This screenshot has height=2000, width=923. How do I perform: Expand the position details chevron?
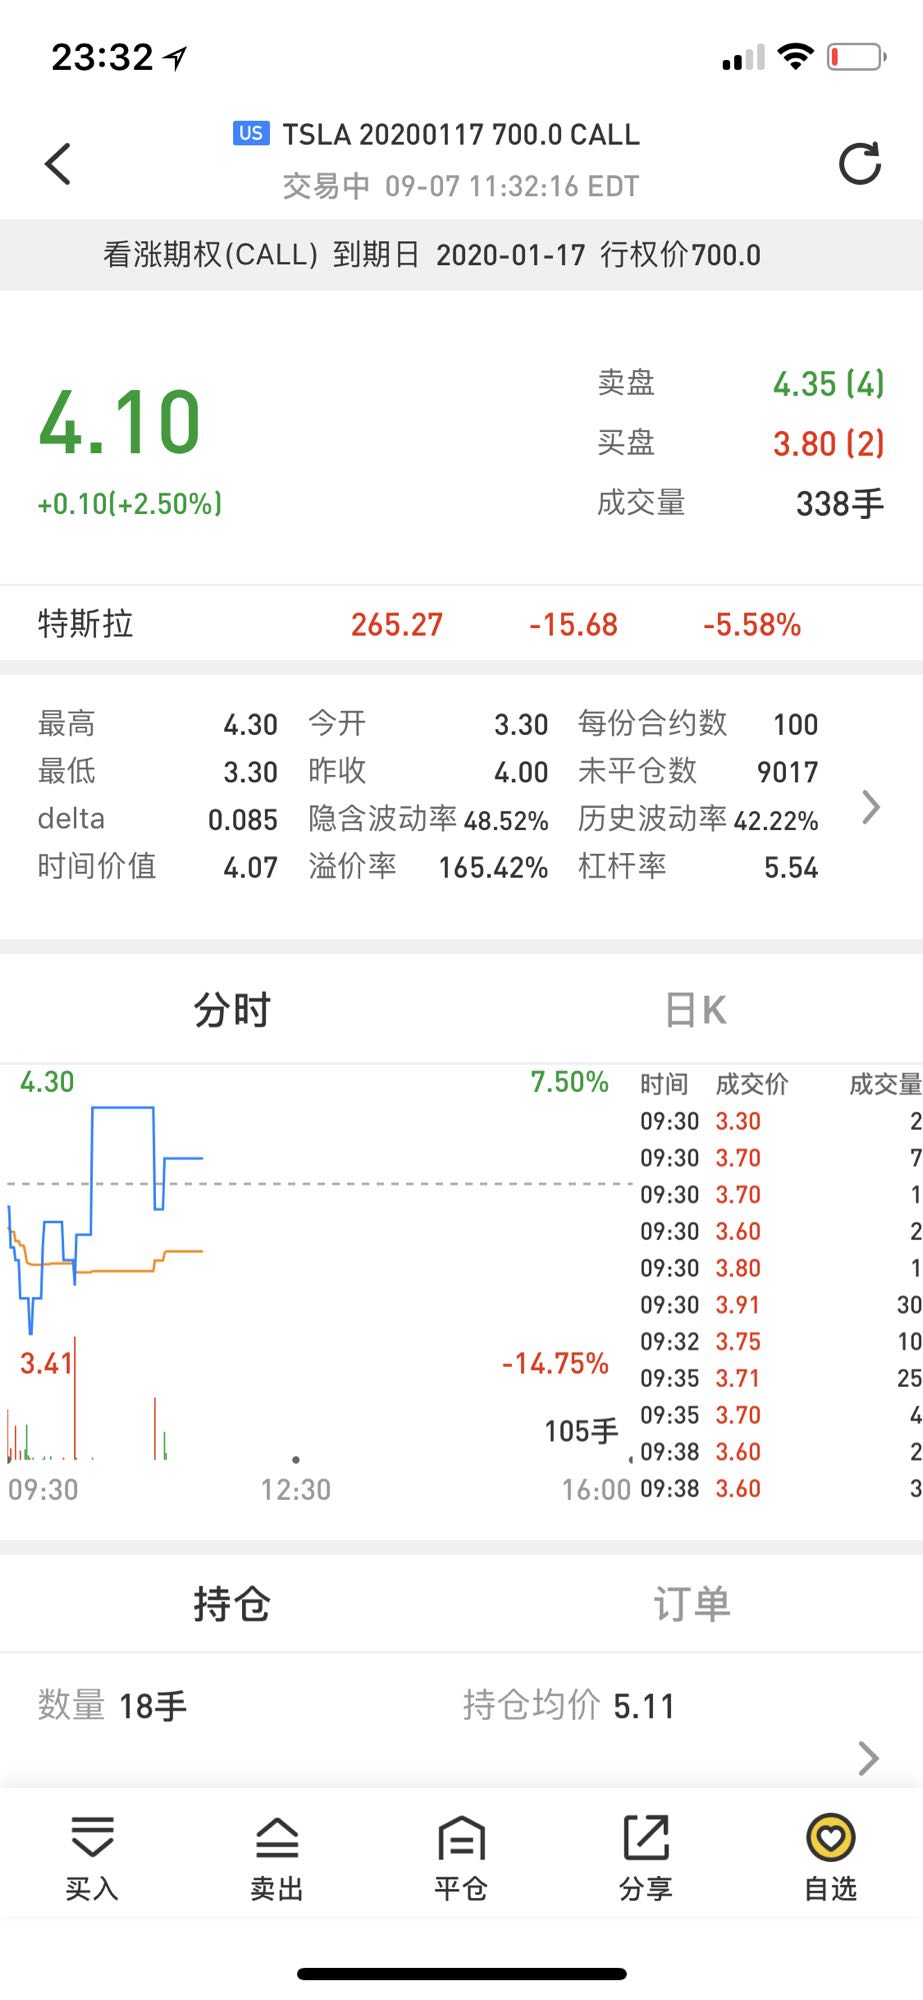[x=868, y=1757]
